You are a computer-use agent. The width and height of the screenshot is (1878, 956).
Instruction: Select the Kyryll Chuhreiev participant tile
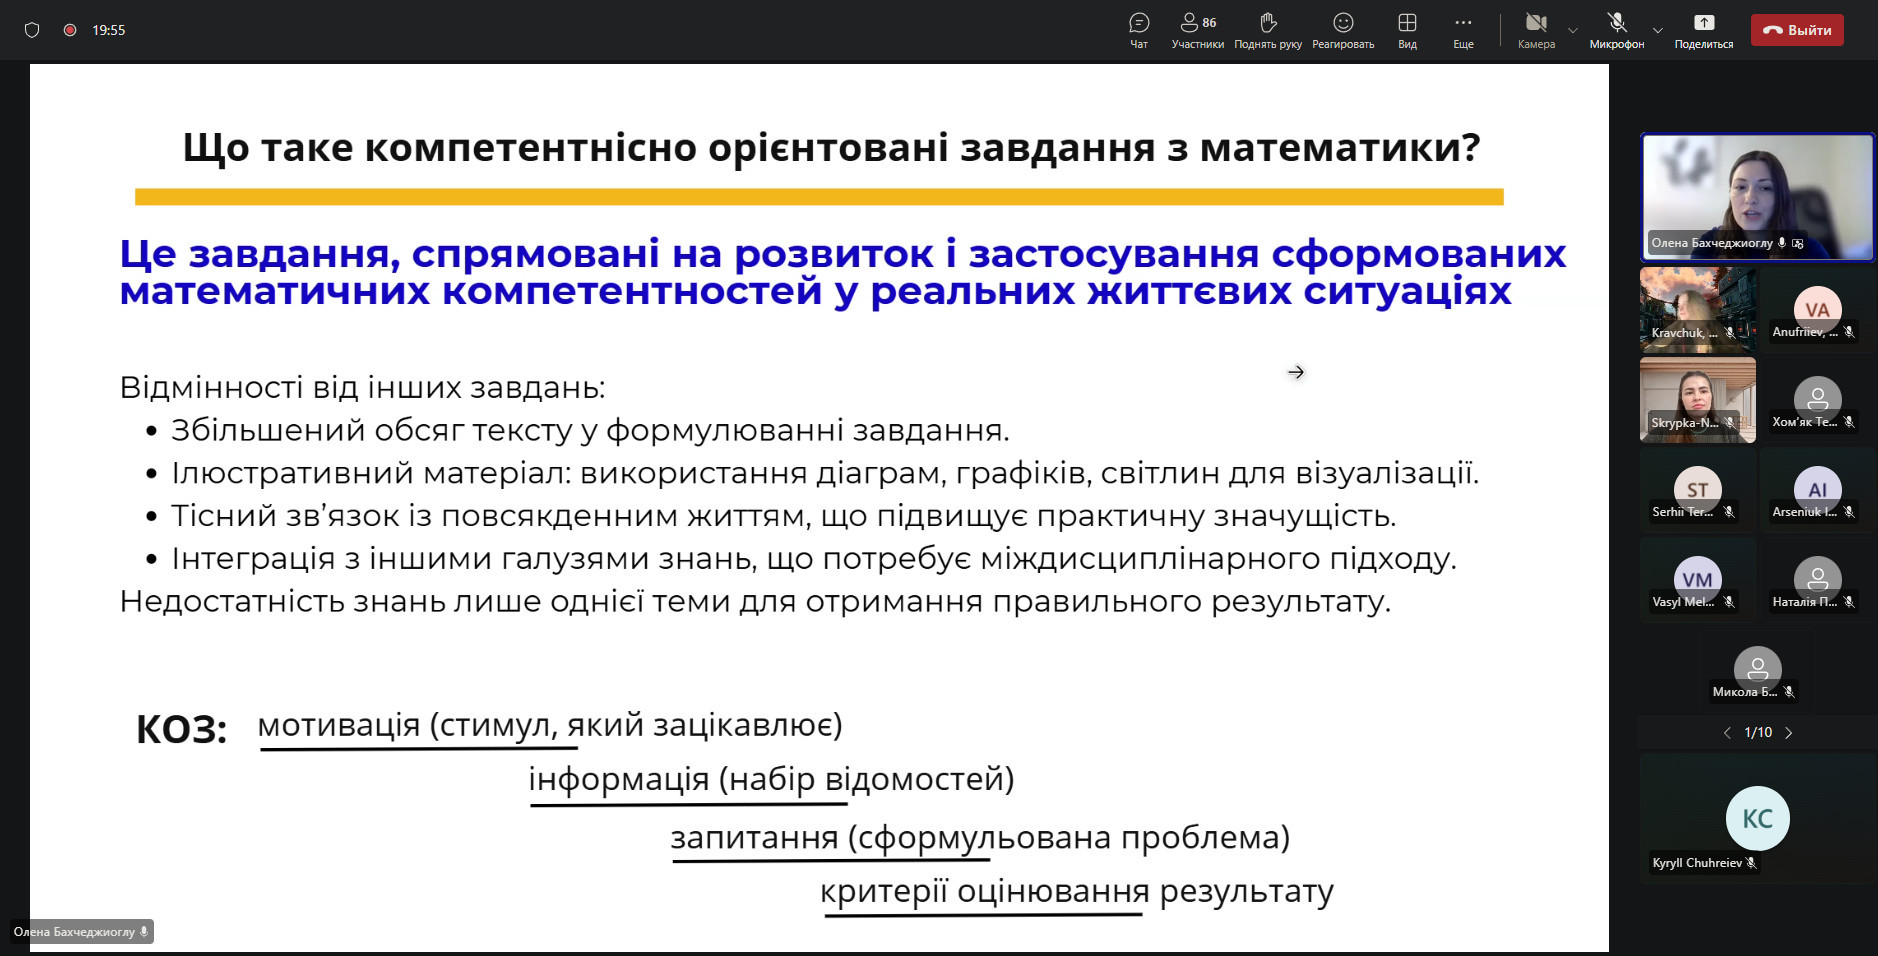point(1757,819)
